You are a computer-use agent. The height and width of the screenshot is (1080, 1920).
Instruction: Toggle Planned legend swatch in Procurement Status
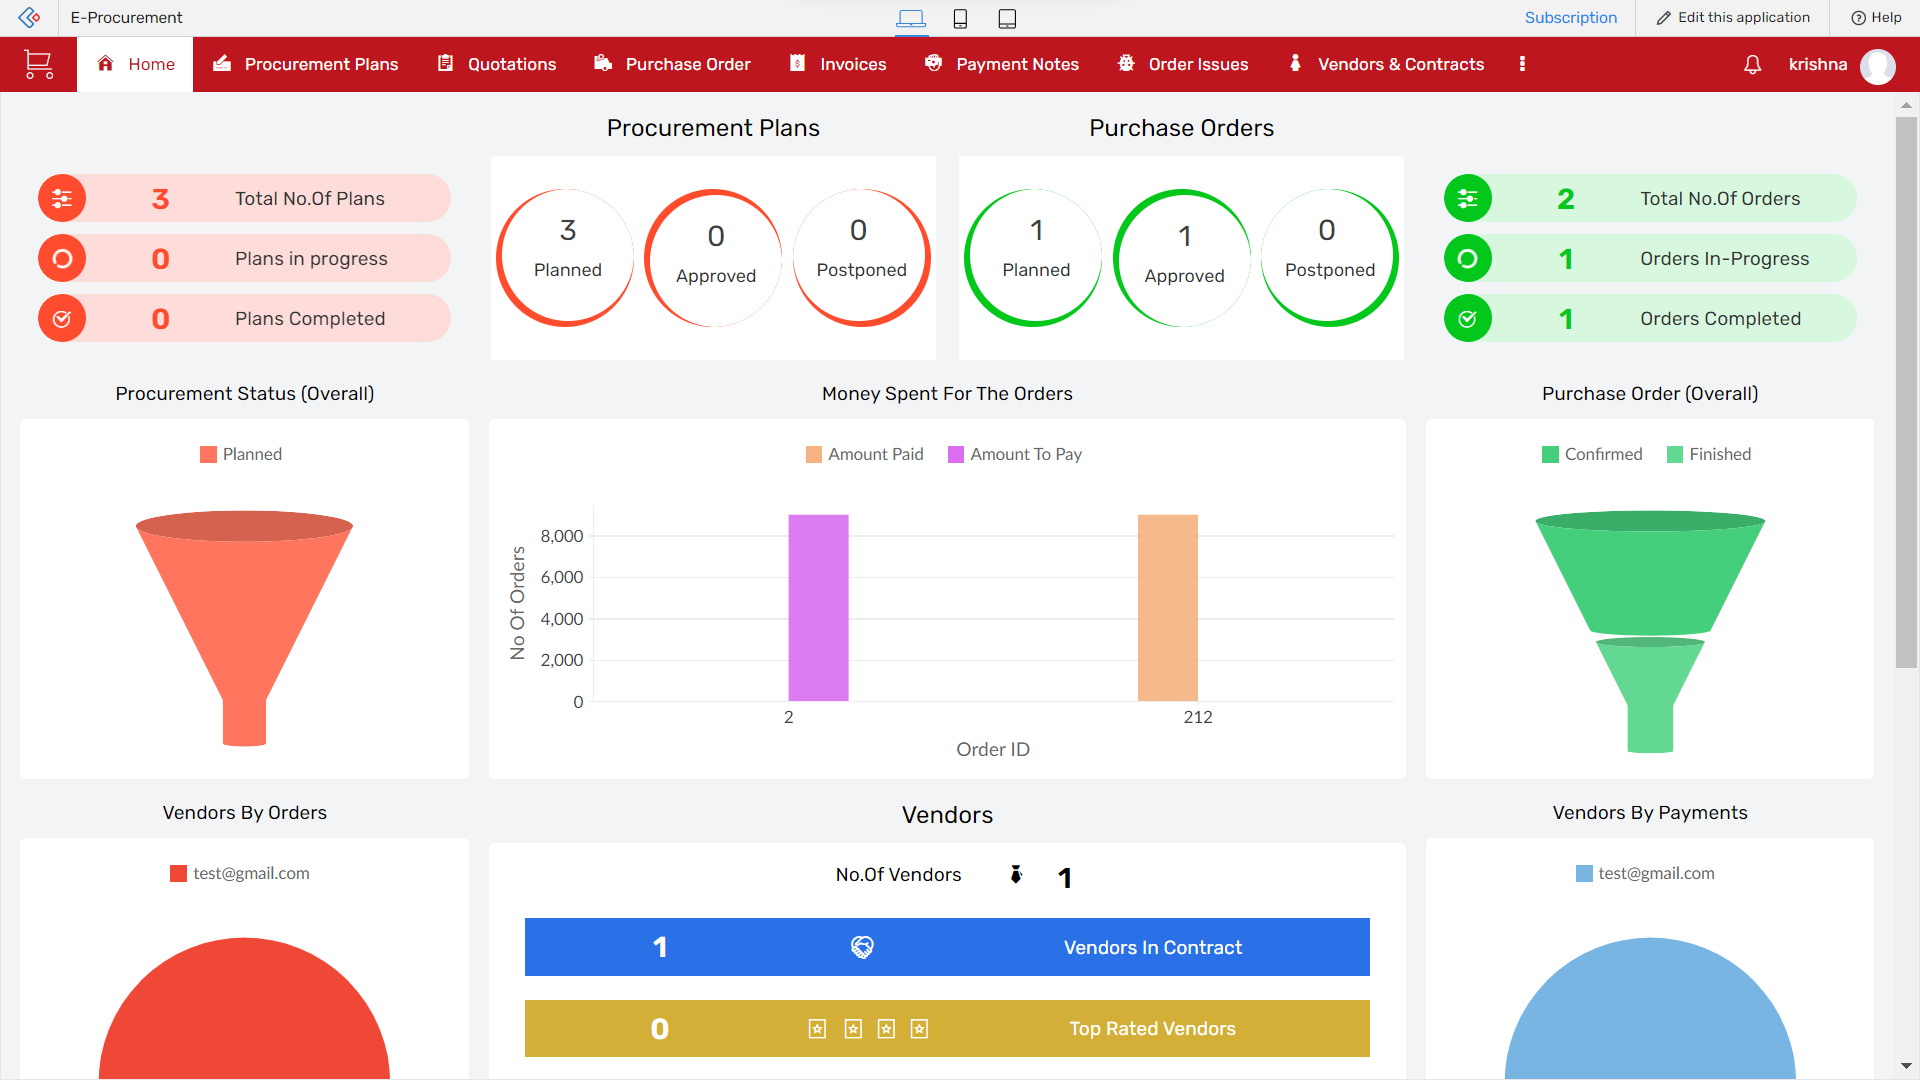pyautogui.click(x=208, y=455)
